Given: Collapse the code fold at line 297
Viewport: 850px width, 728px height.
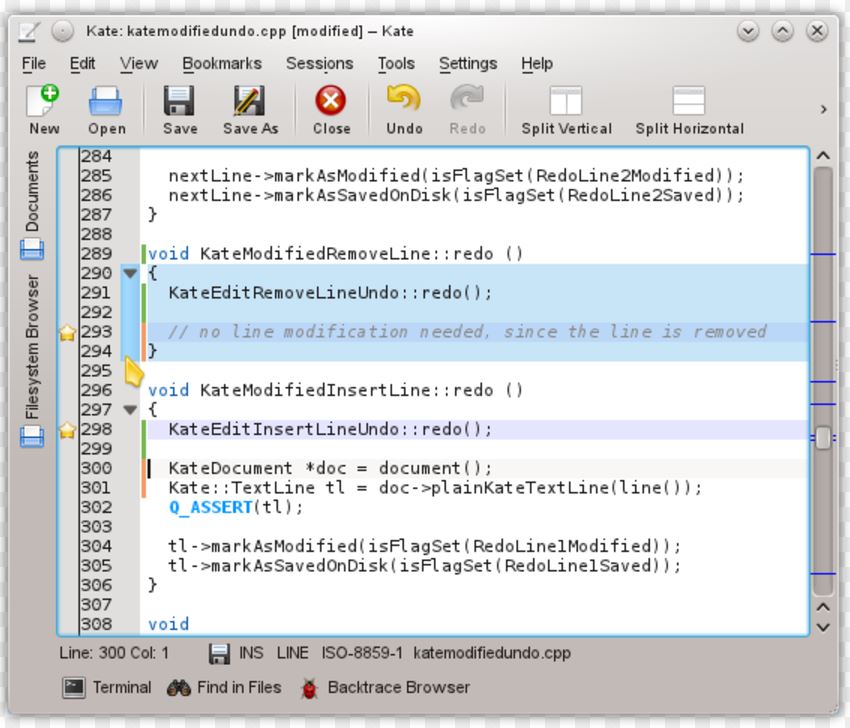Looking at the screenshot, I should point(130,410).
